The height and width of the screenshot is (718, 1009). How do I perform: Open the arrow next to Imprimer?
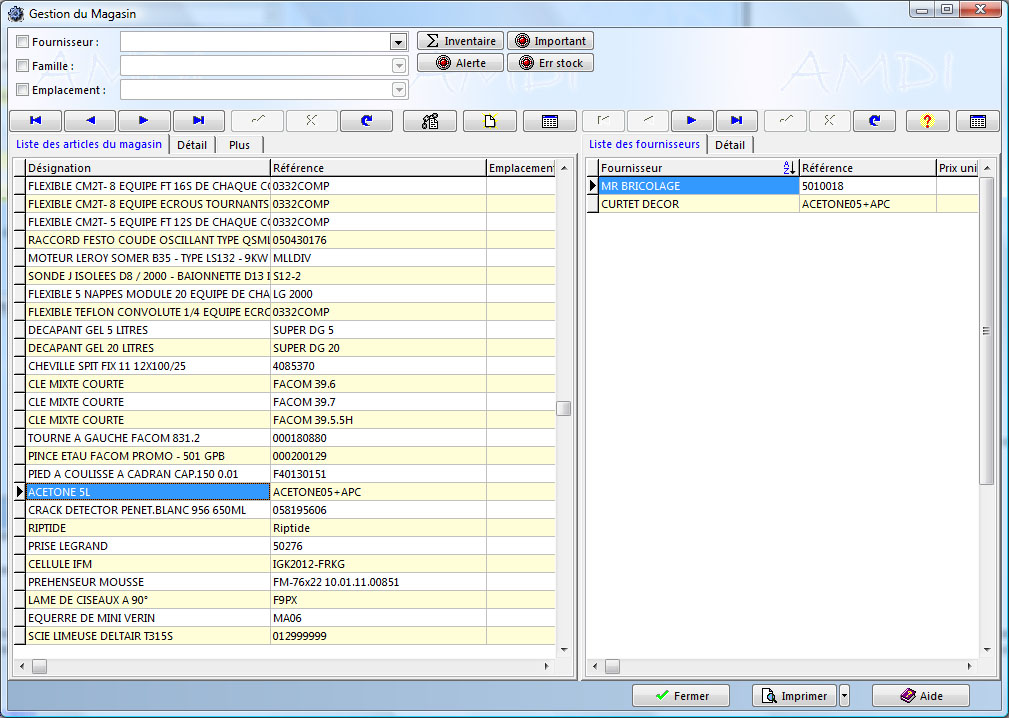coord(844,696)
